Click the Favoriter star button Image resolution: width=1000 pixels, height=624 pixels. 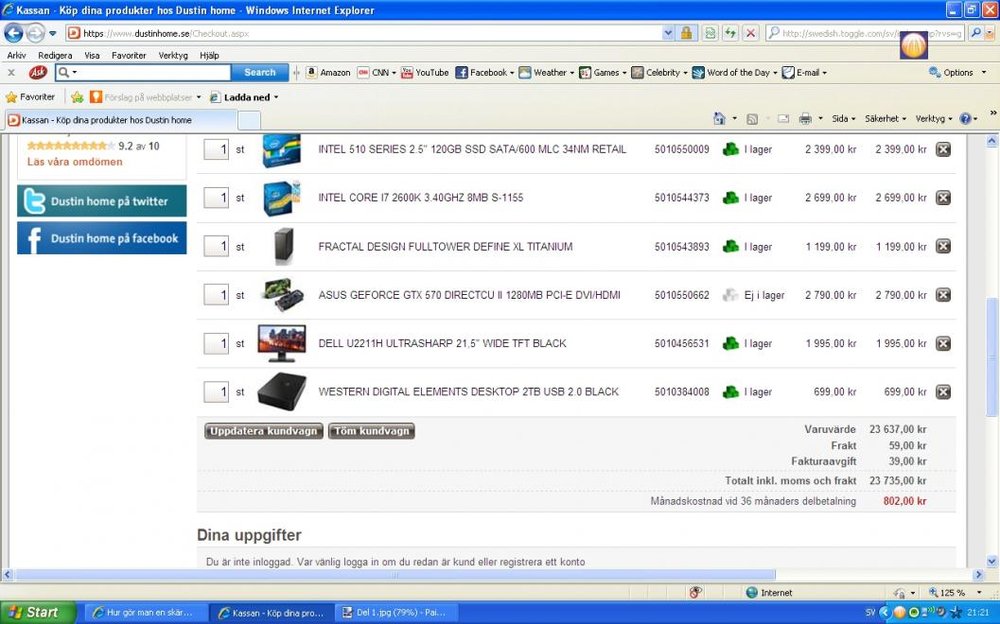(x=30, y=97)
